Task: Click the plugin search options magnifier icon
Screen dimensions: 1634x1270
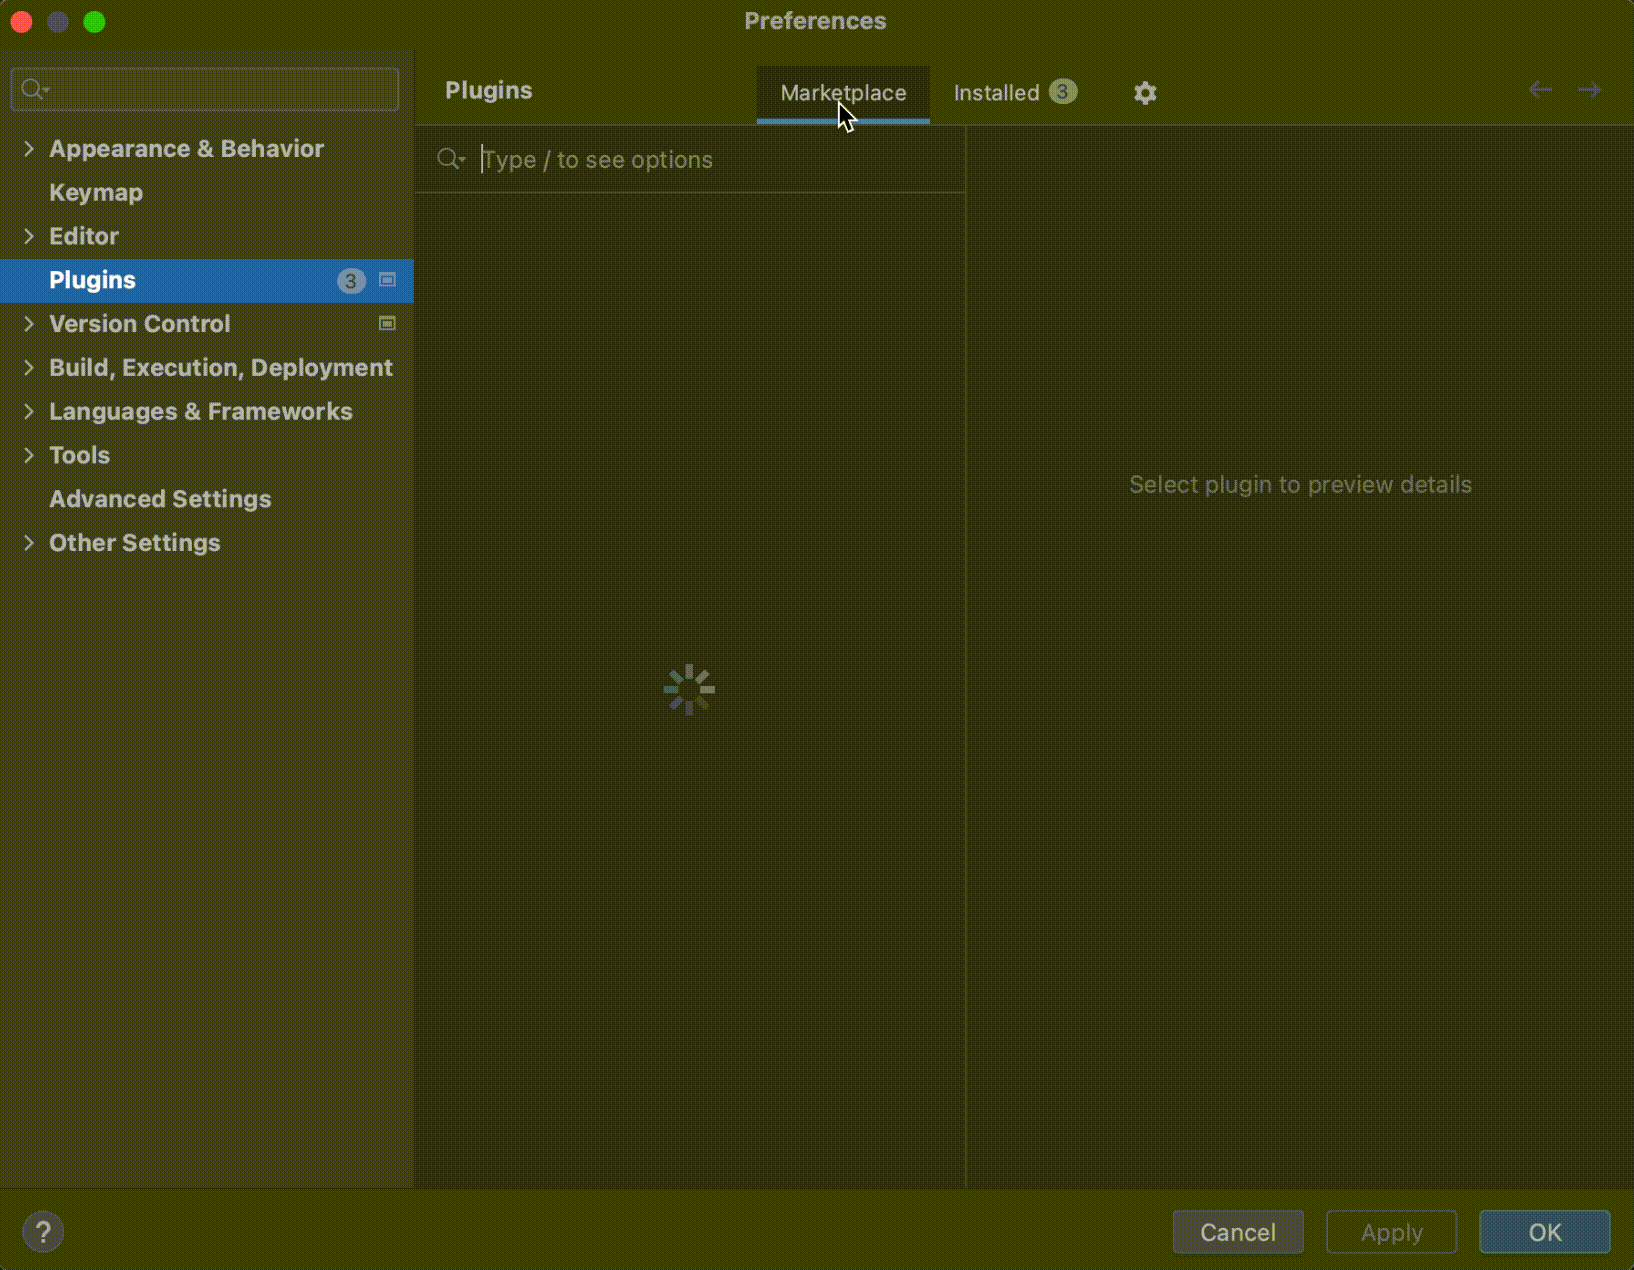Action: click(x=451, y=159)
